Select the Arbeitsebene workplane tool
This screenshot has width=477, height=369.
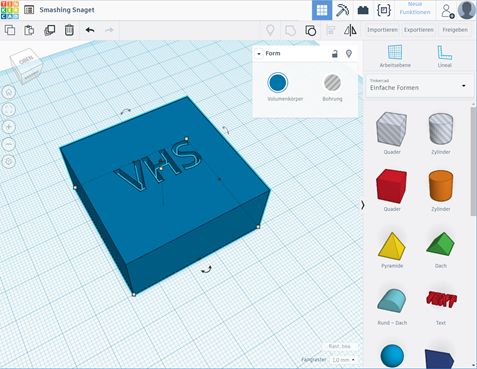[x=395, y=56]
